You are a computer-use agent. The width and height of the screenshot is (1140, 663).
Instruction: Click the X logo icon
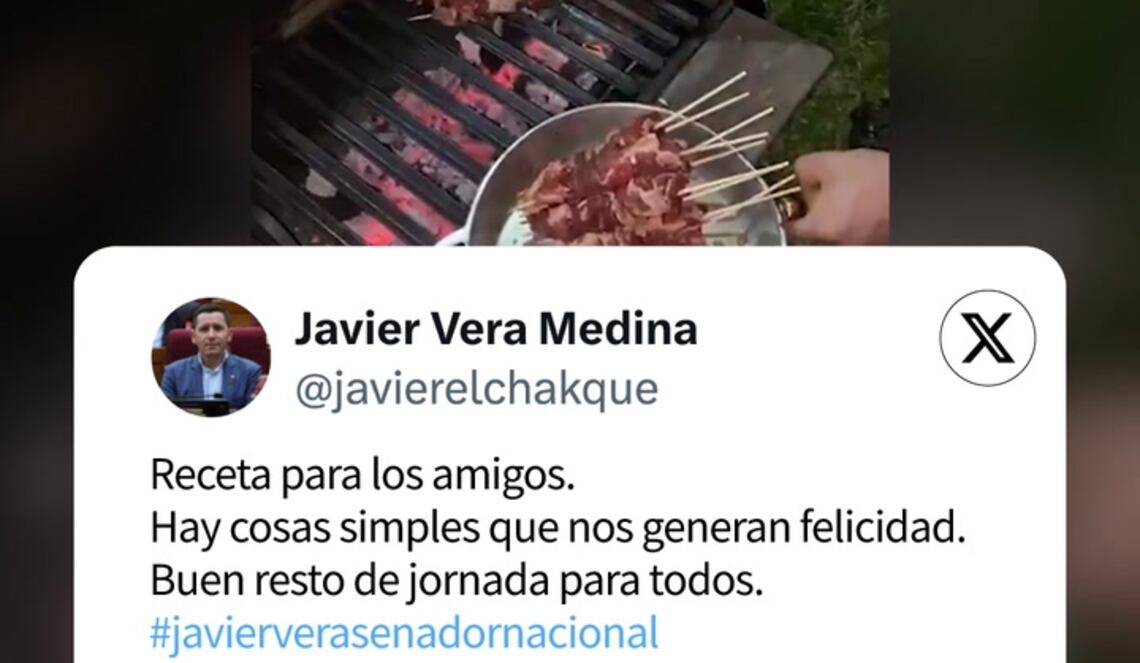pyautogui.click(x=987, y=338)
